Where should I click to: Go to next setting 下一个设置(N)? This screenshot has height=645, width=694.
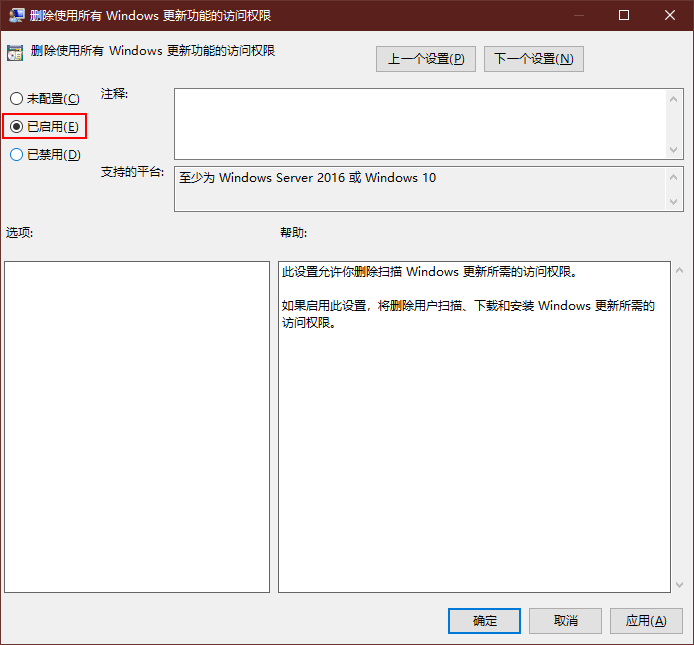pos(534,59)
